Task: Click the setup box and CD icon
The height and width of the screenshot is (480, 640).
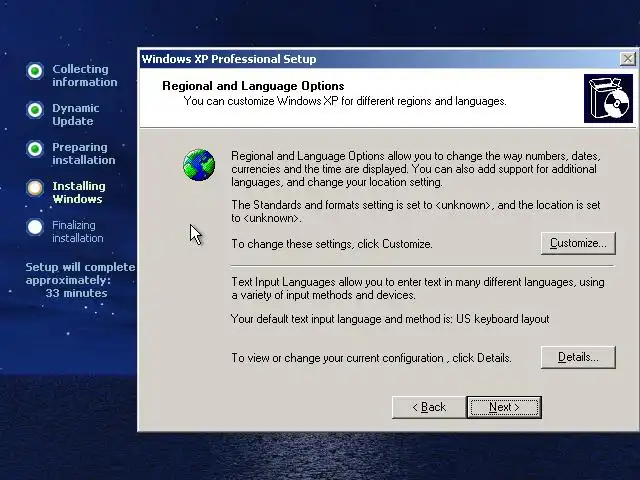Action: pyautogui.click(x=608, y=98)
